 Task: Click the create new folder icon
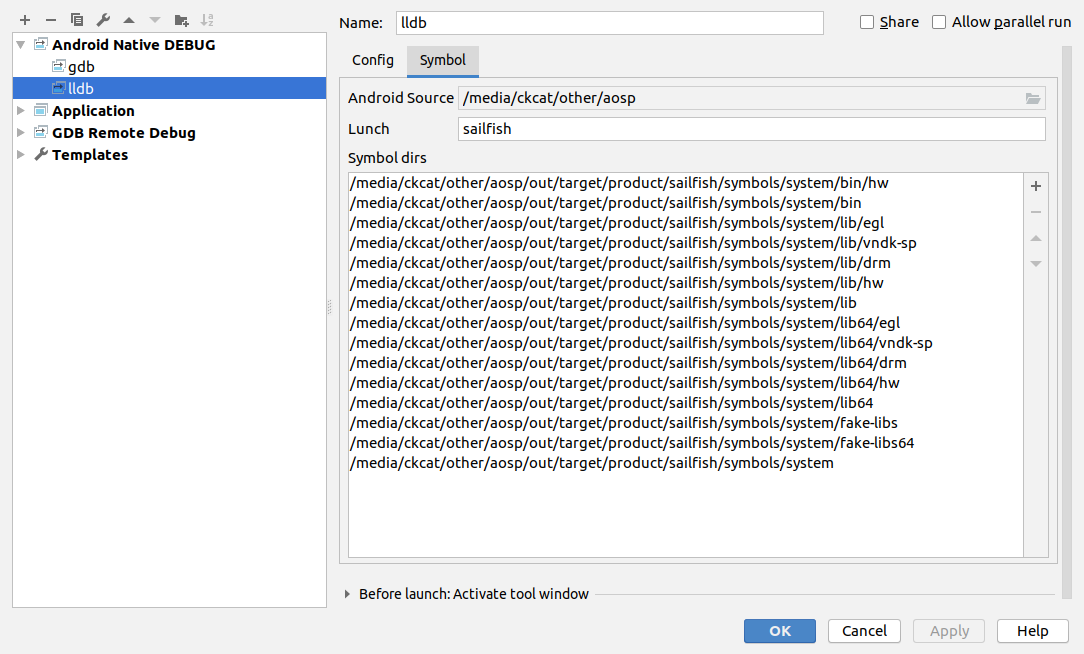181,20
